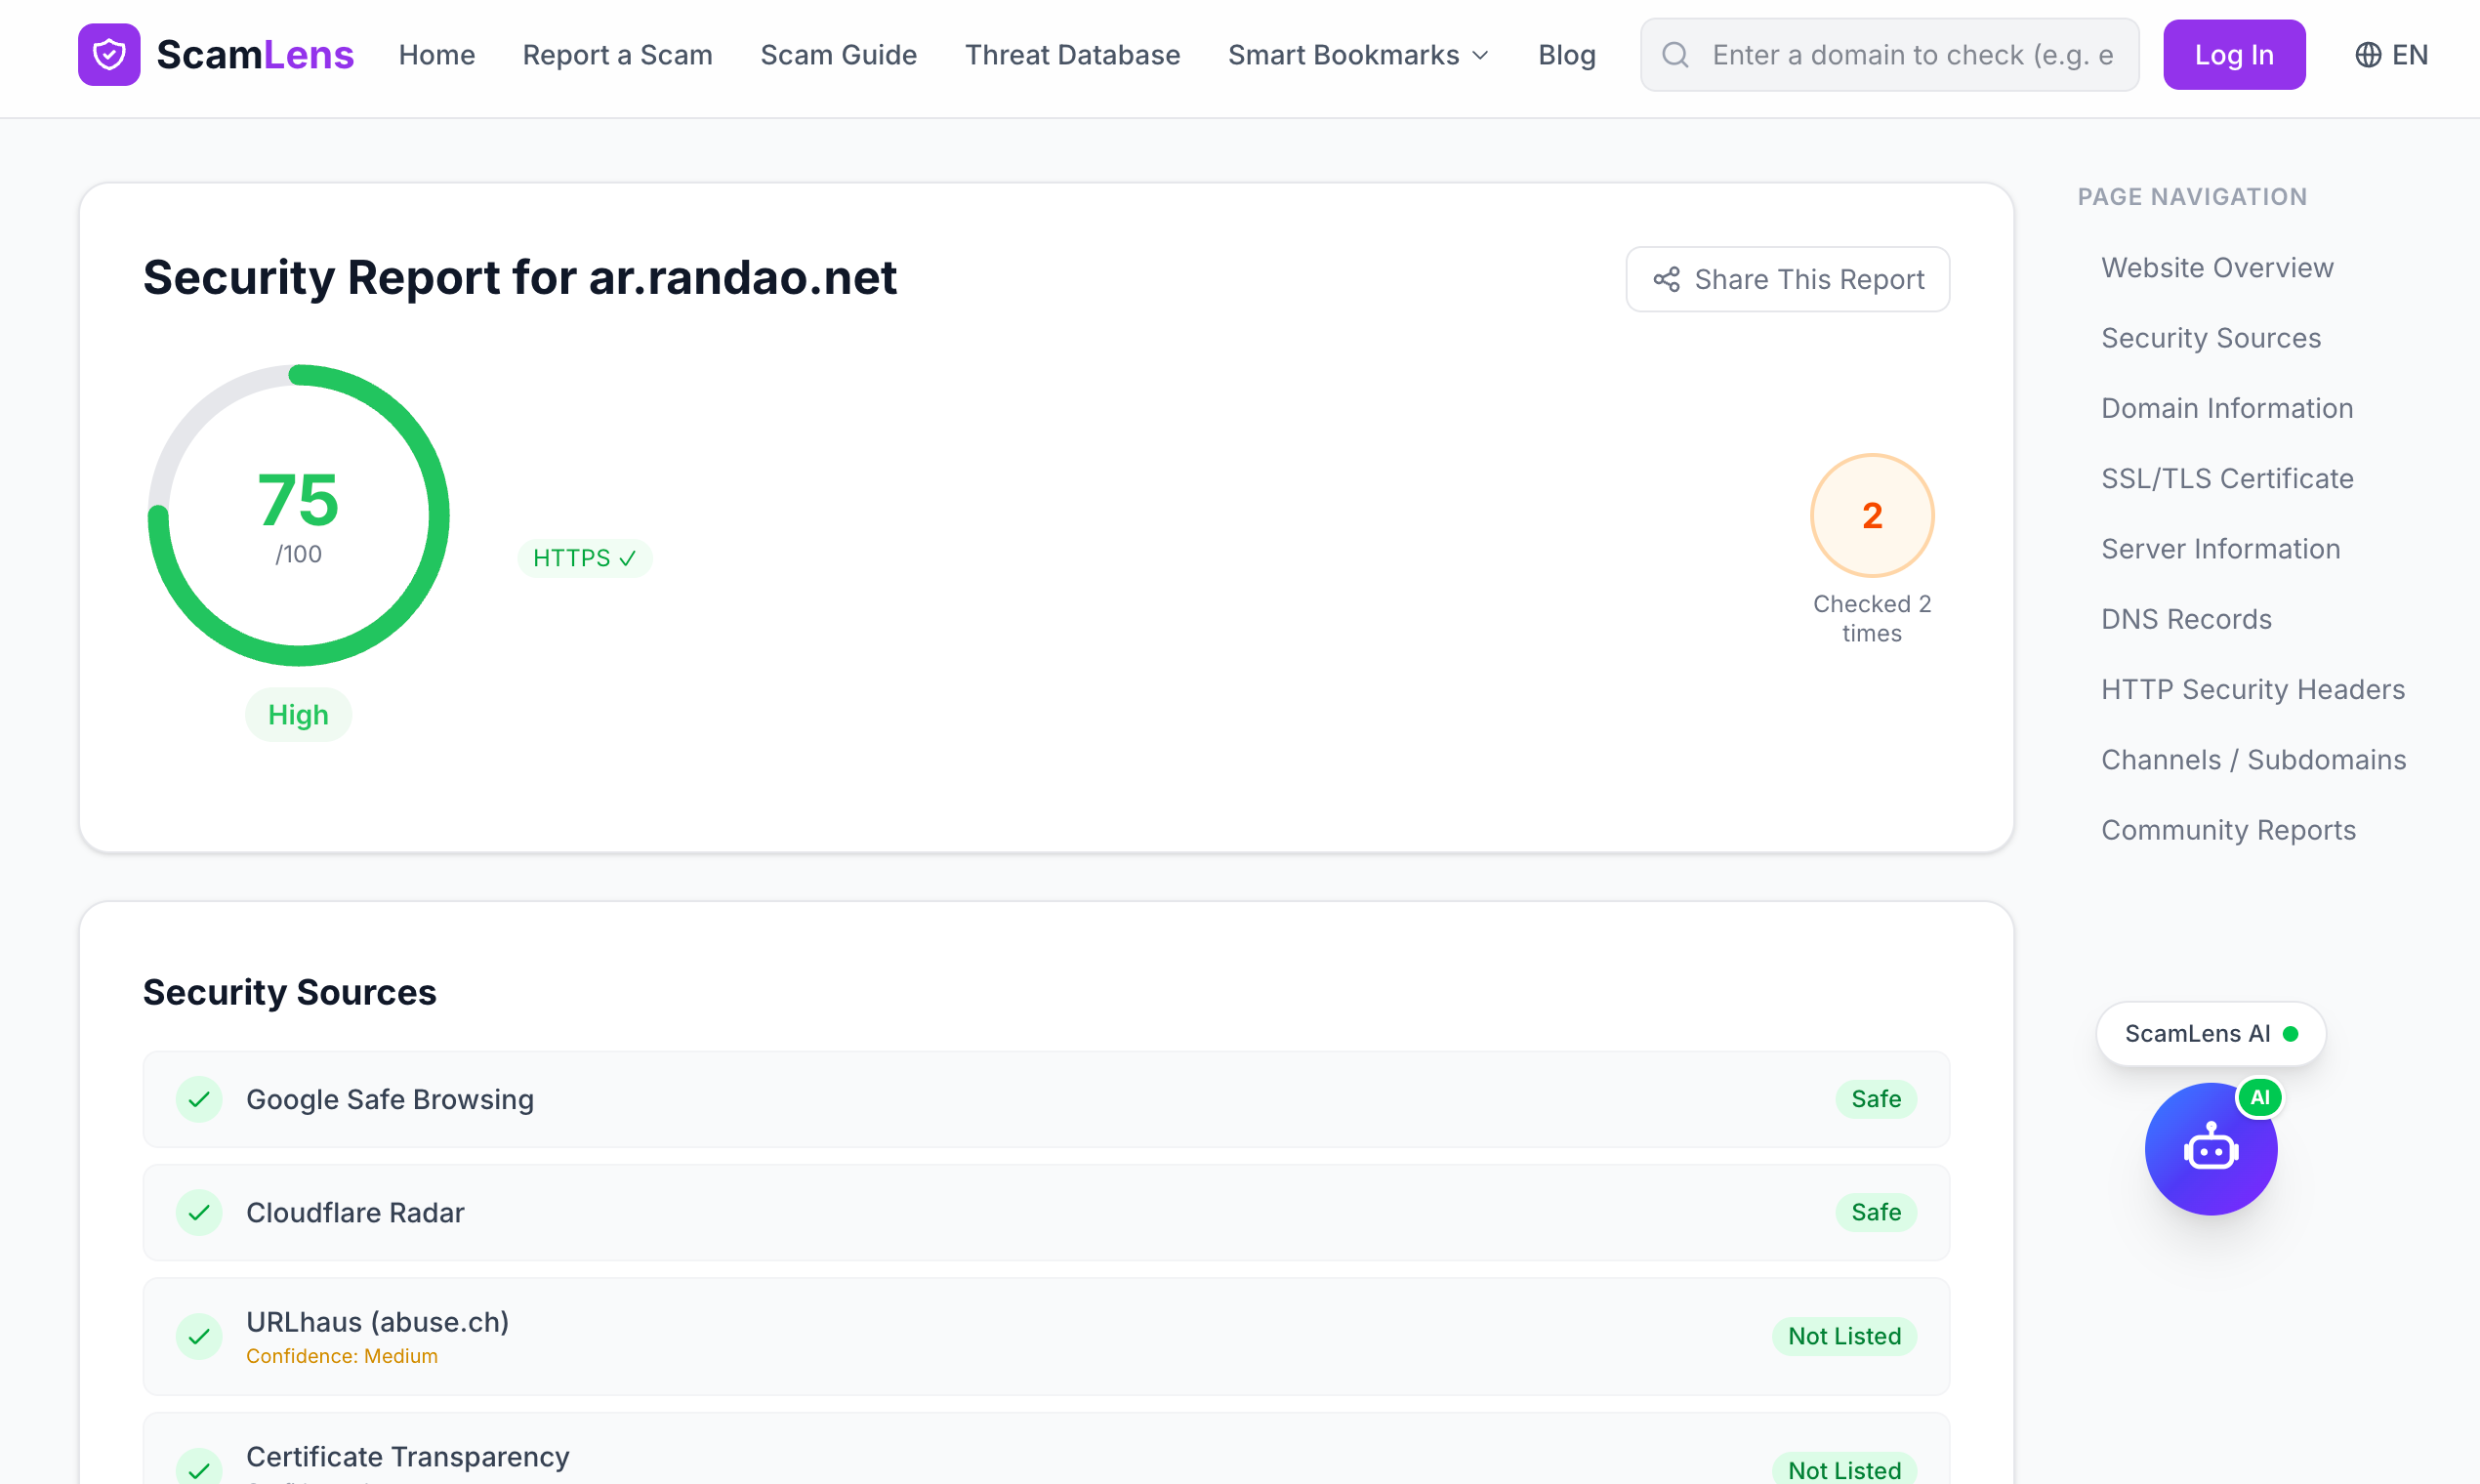This screenshot has width=2480, height=1484.
Task: Click the checkmark icon next to Cloudflare Radar
Action: (x=199, y=1212)
